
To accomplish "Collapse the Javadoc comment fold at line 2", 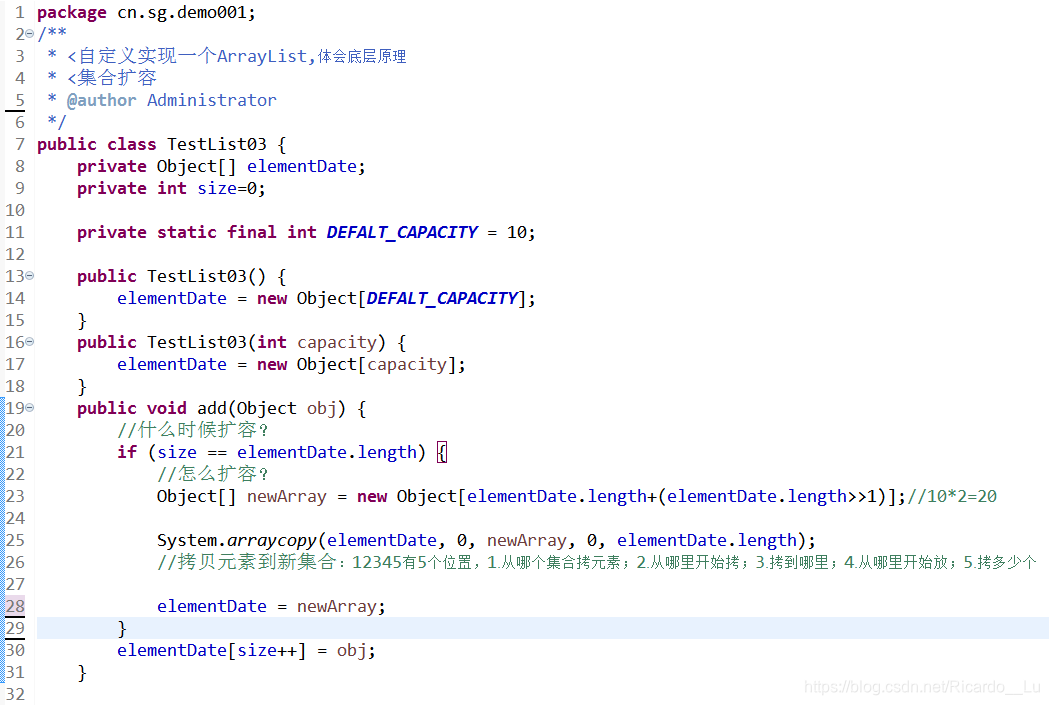I will (x=29, y=34).
